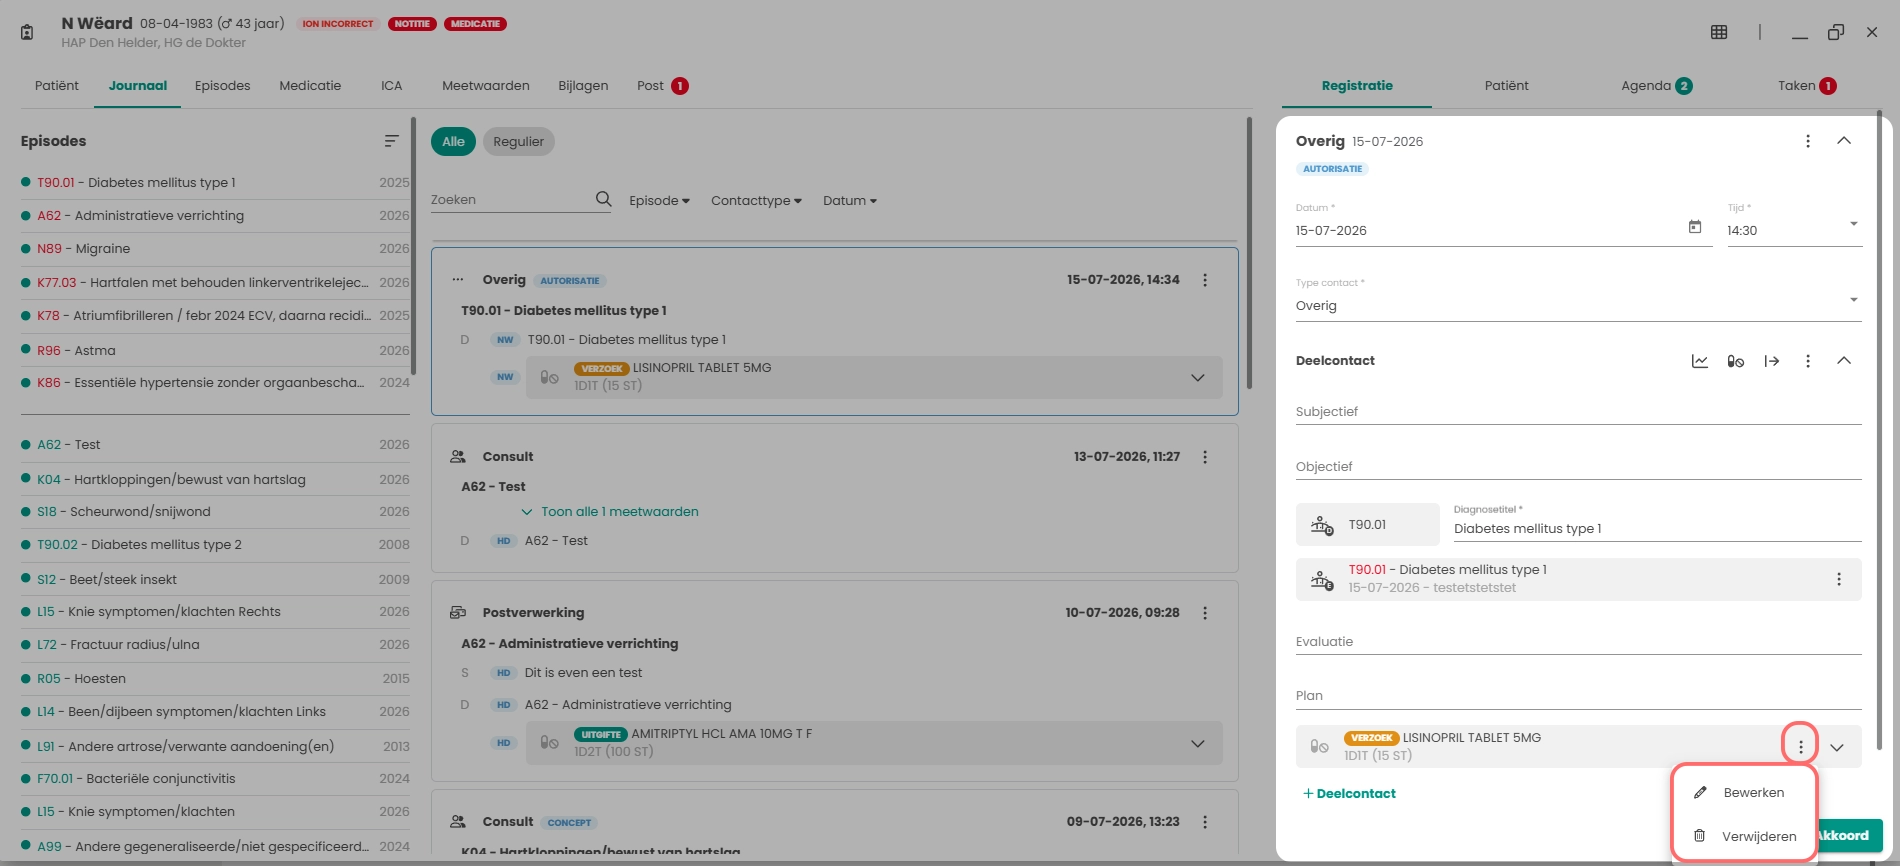Collapse the Overig registration panel
This screenshot has height=866, width=1900.
coord(1844,141)
